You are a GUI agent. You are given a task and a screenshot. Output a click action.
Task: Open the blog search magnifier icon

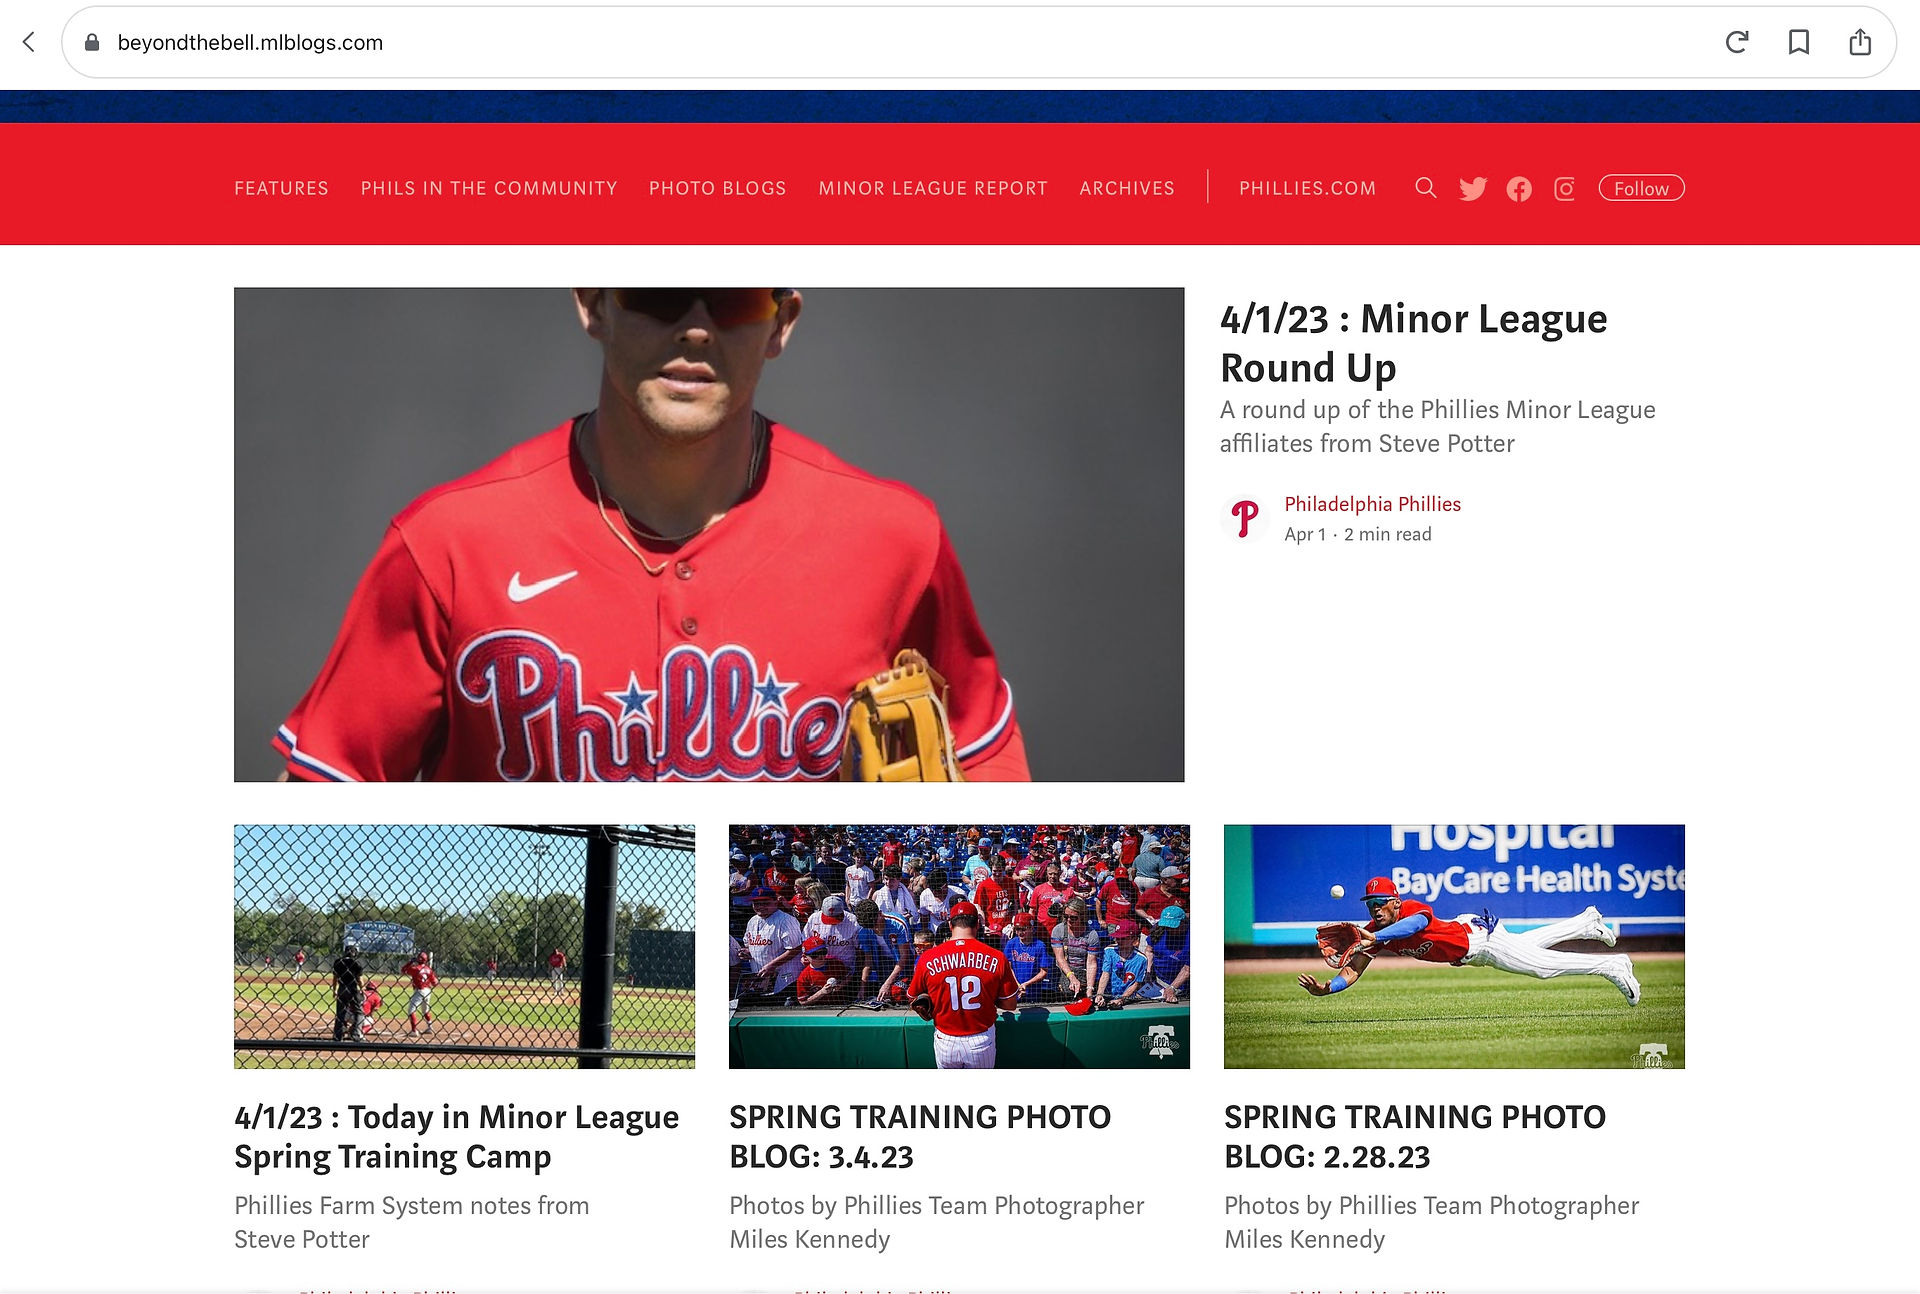1426,188
